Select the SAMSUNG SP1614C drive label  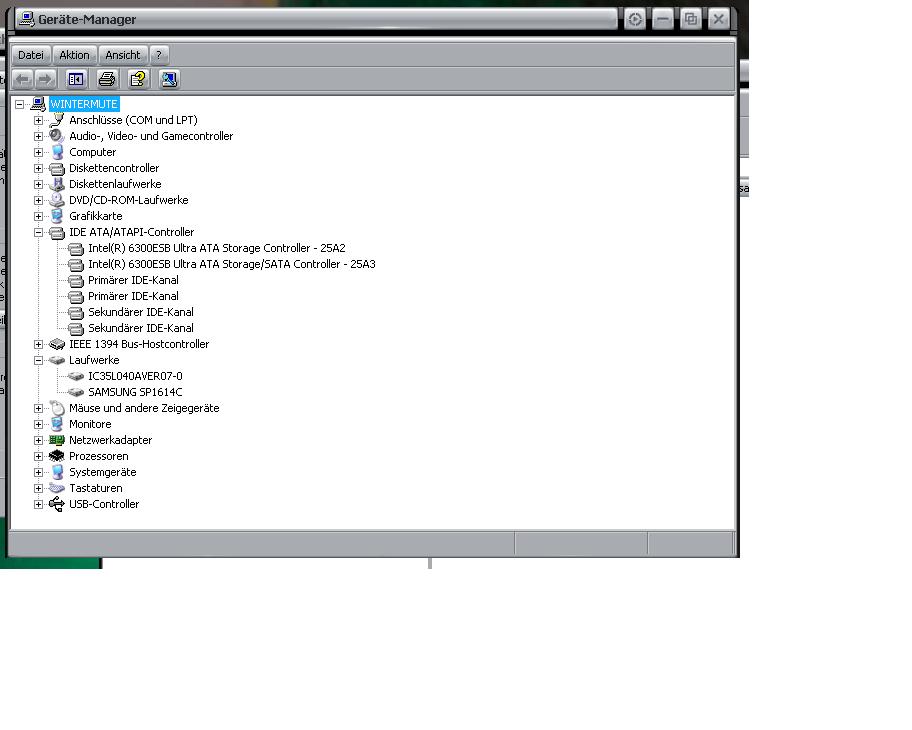coord(135,392)
